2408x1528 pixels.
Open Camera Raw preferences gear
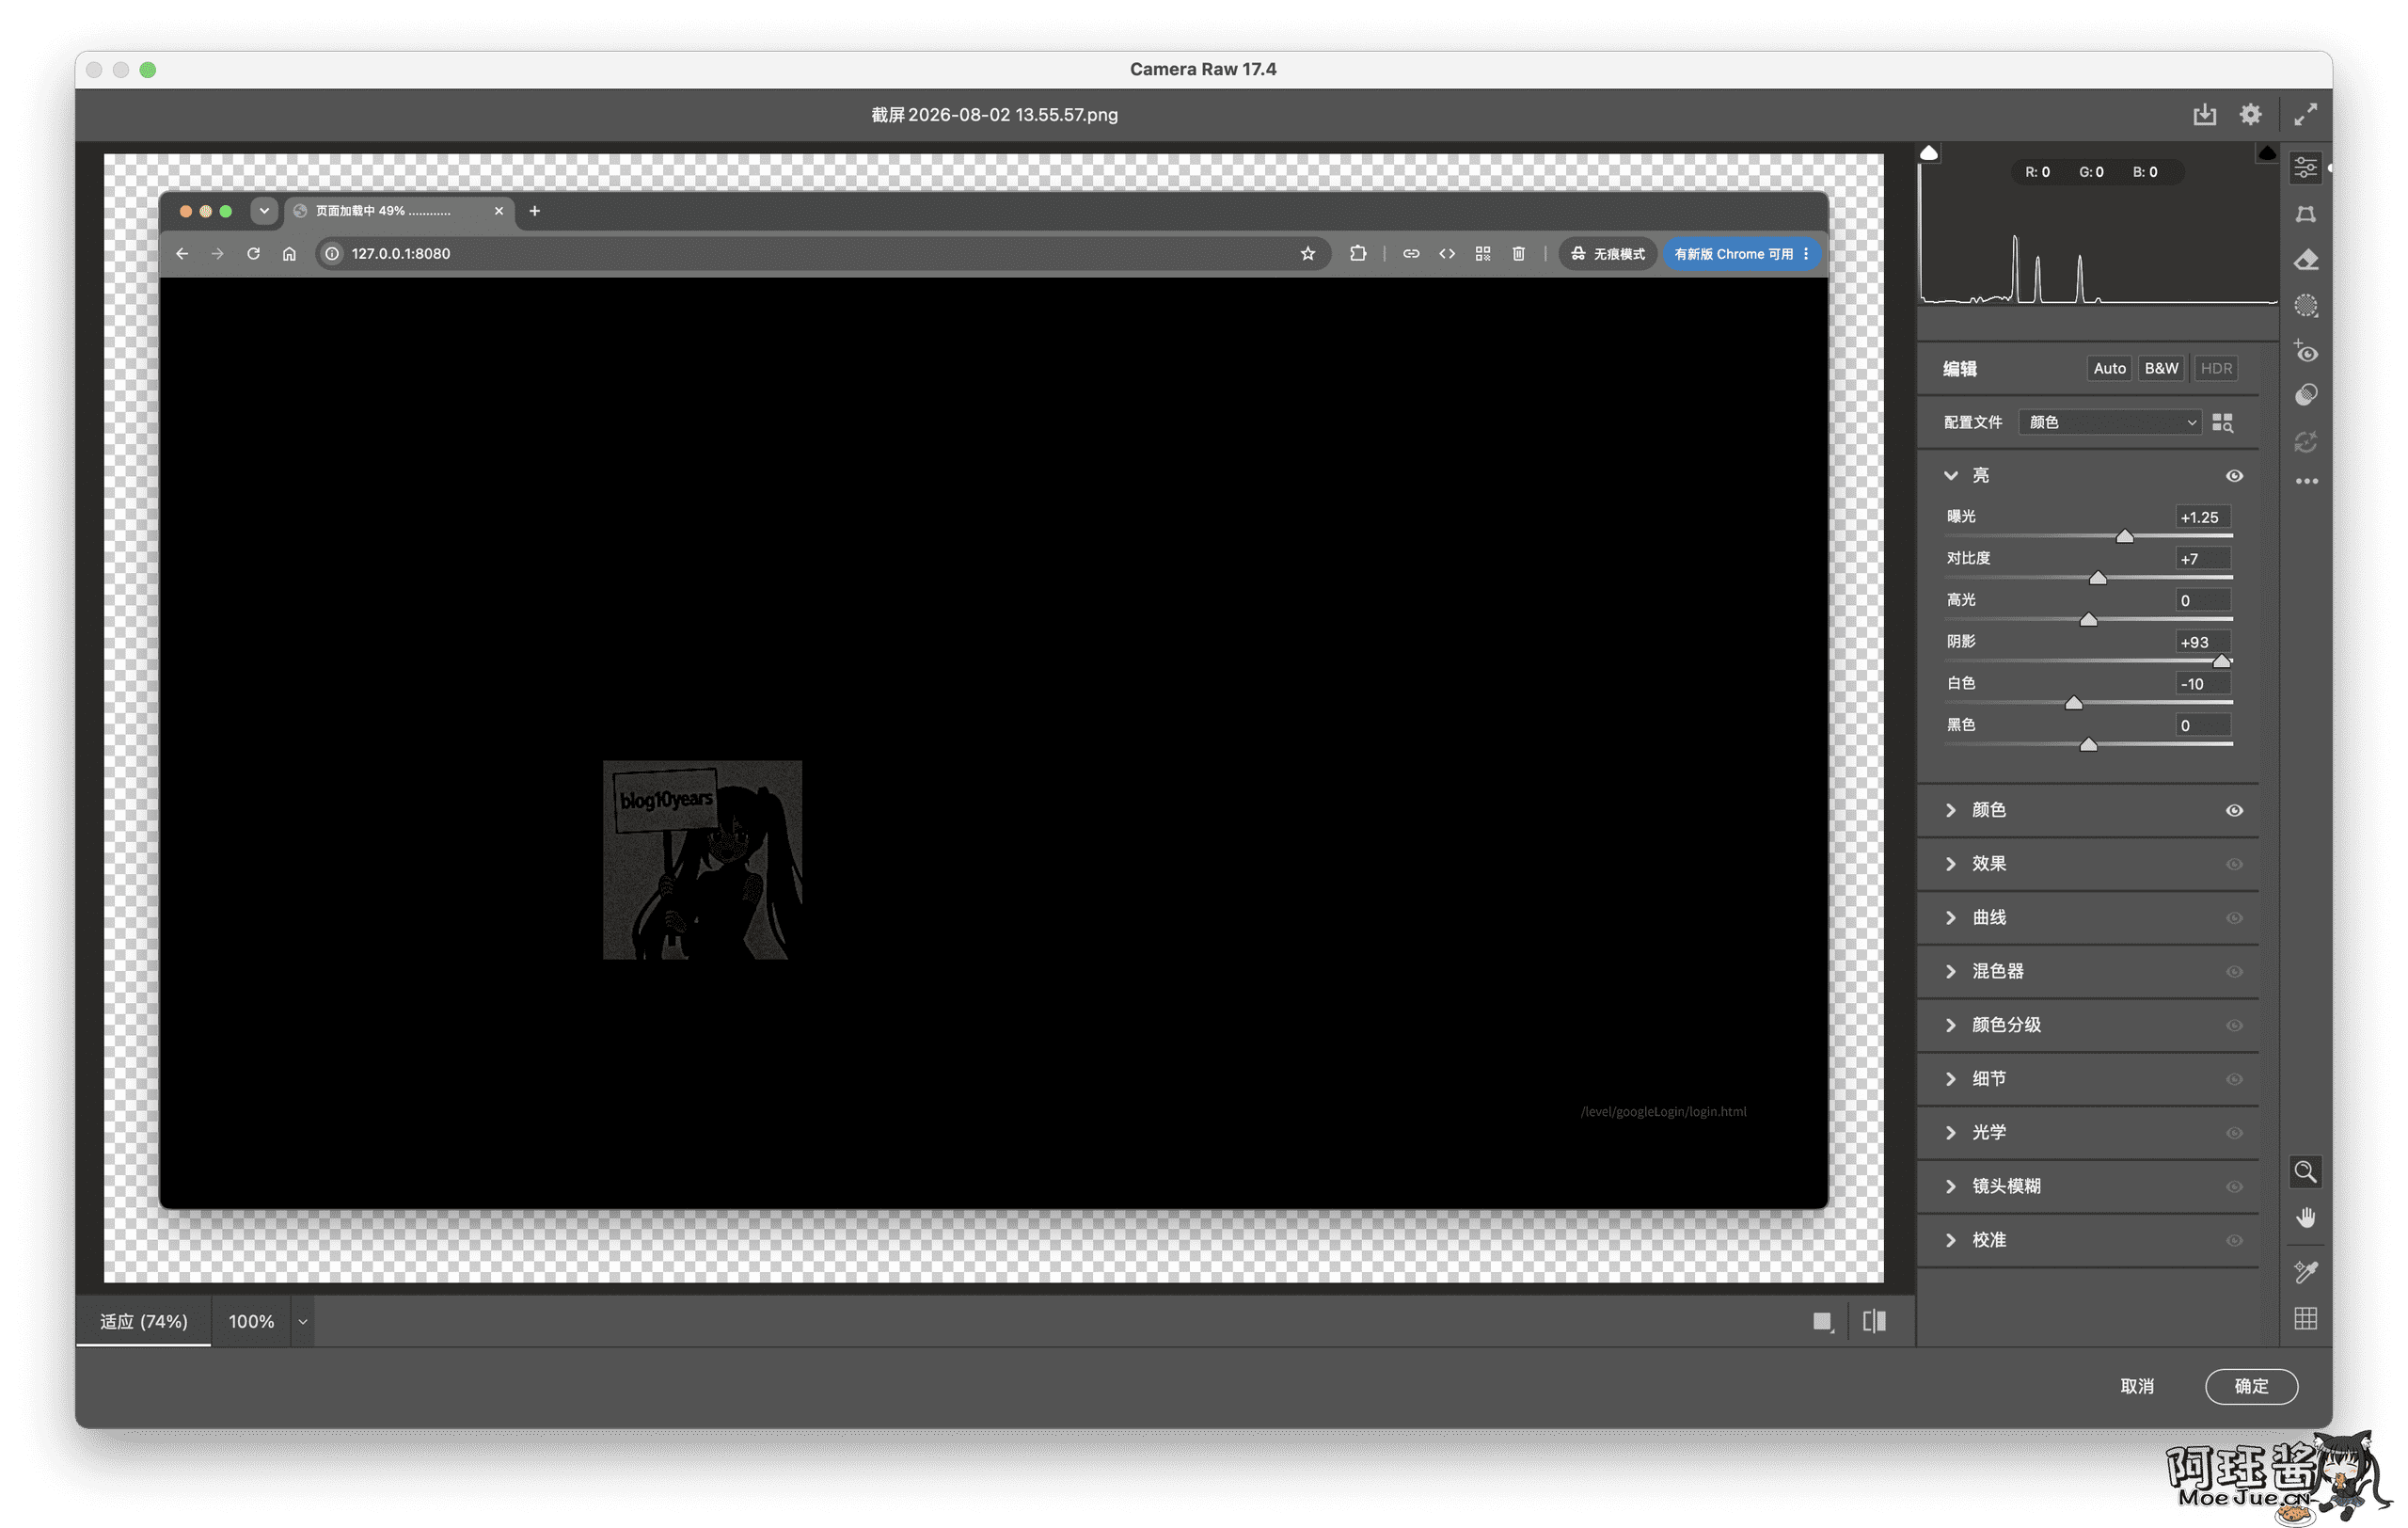(2250, 115)
